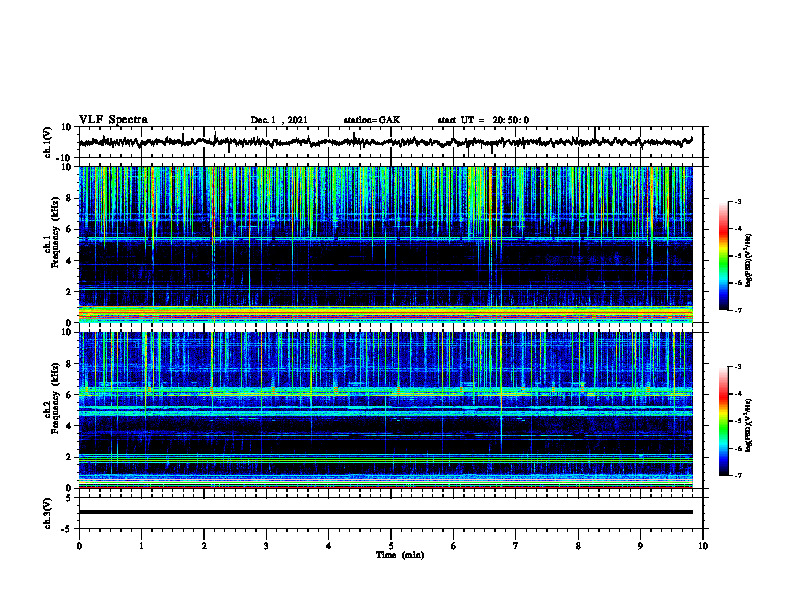This screenshot has height=612, width=792.
Task: Click the Time axis tick label "3"
Action: (x=266, y=546)
